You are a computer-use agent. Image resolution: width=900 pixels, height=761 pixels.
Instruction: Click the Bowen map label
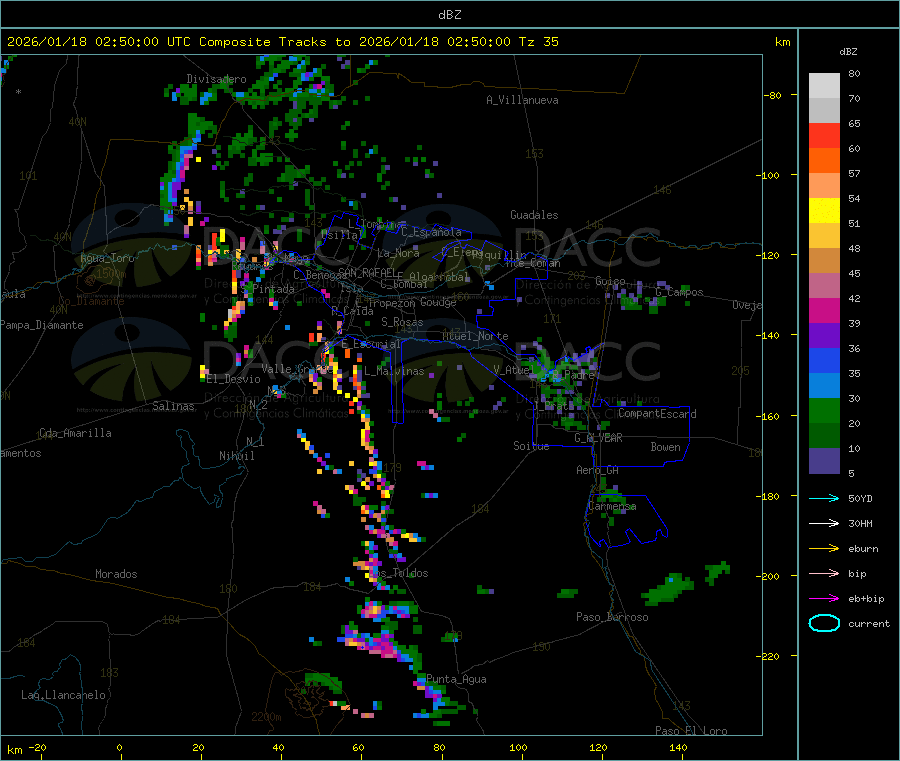tap(665, 446)
